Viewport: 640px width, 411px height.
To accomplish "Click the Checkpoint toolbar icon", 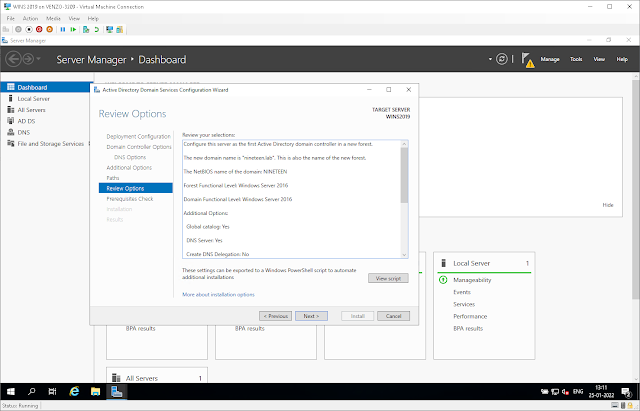I will click(86, 29).
